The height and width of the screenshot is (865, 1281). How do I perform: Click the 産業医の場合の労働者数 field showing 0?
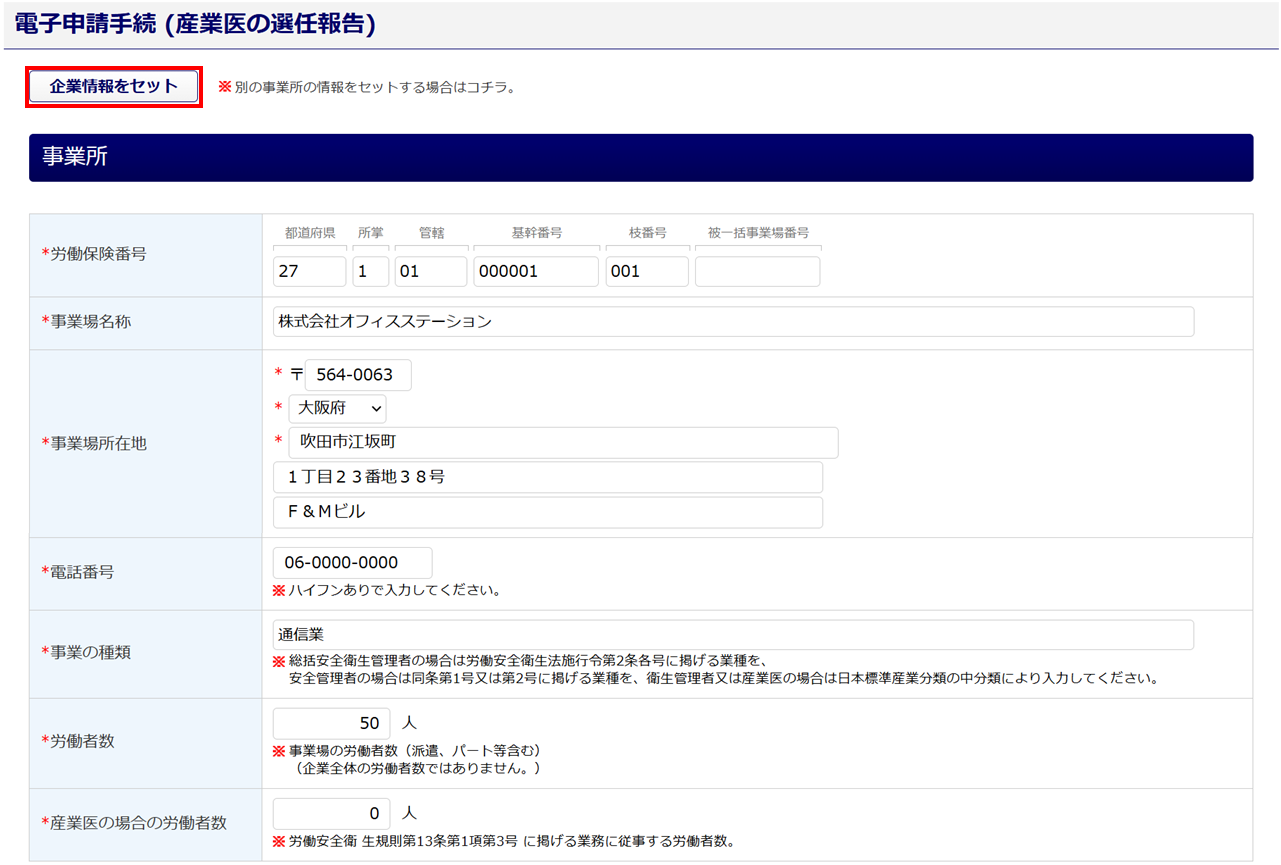tap(331, 813)
